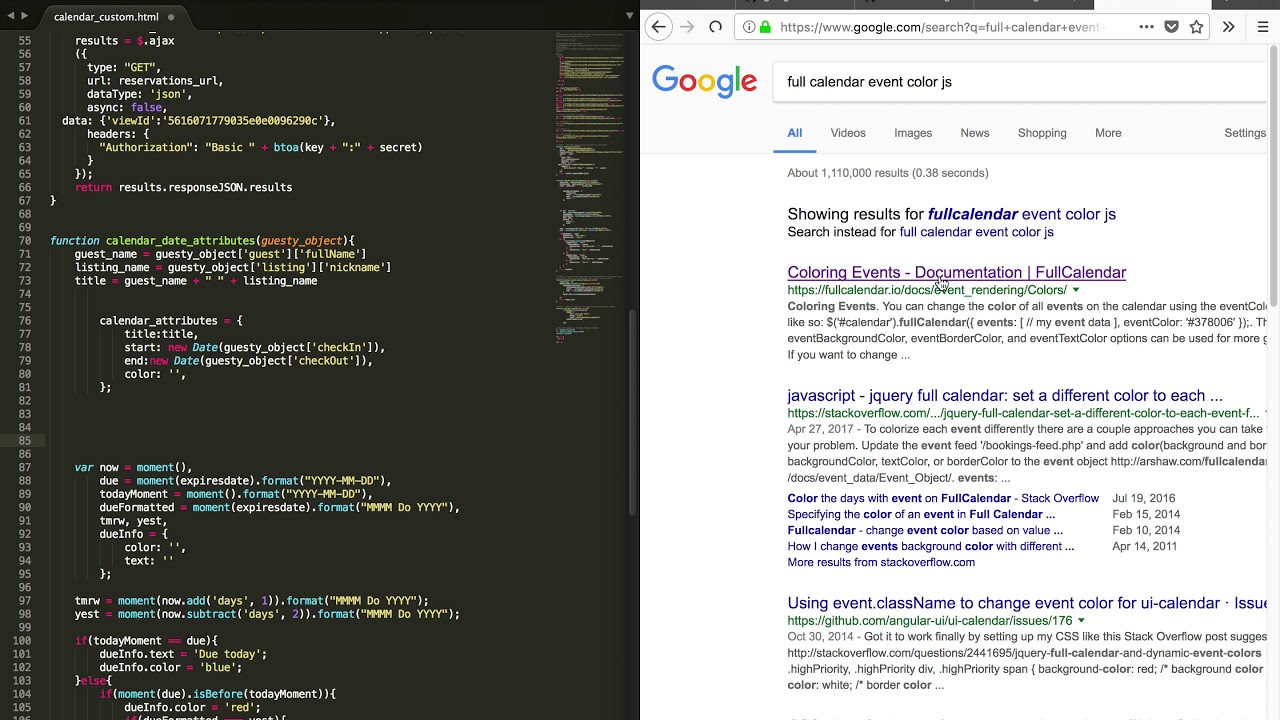This screenshot has width=1280, height=720.
Task: Click the 'yest = moment(now.subtract' line
Action: click(267, 614)
